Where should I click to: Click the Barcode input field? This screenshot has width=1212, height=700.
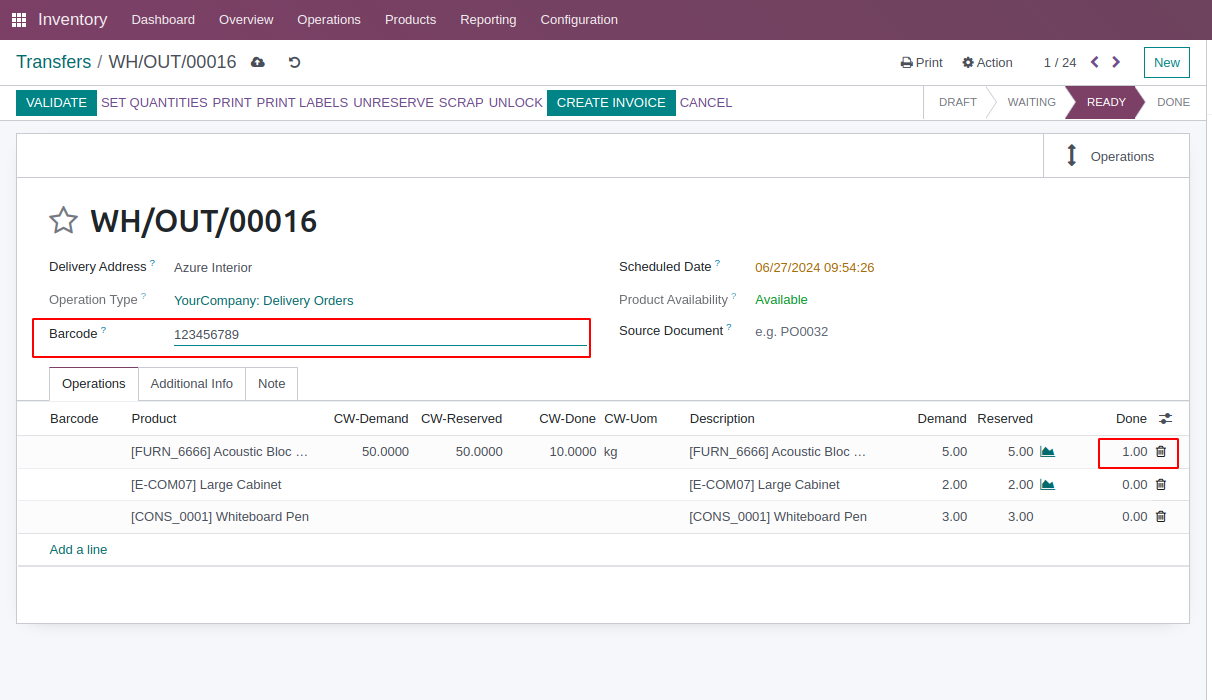pos(379,335)
